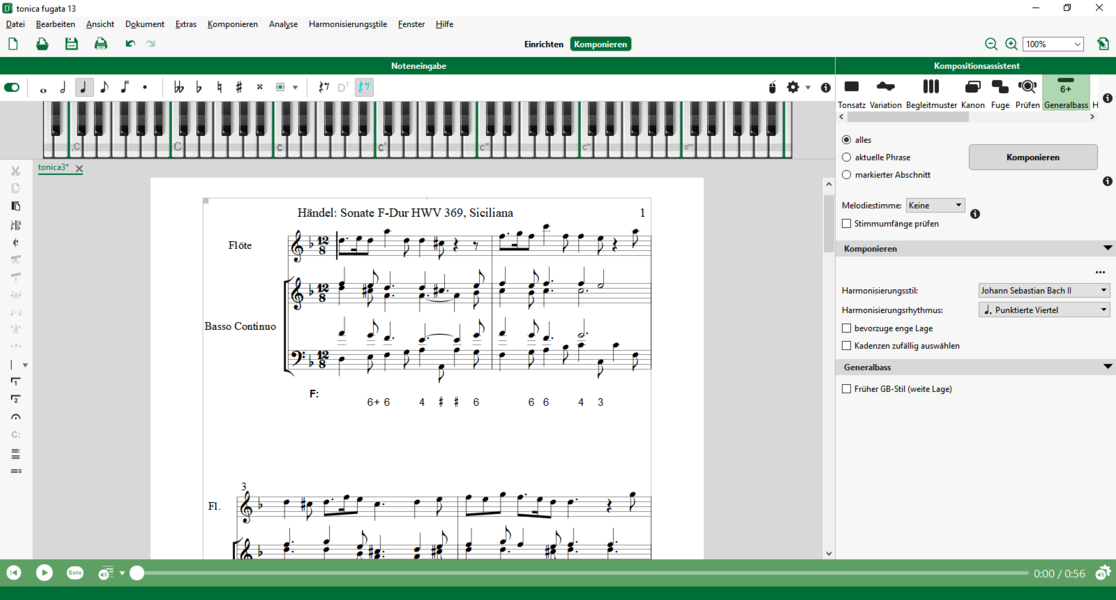The image size is (1116, 600).
Task: Open the Kanon assistant
Action: pos(973,93)
